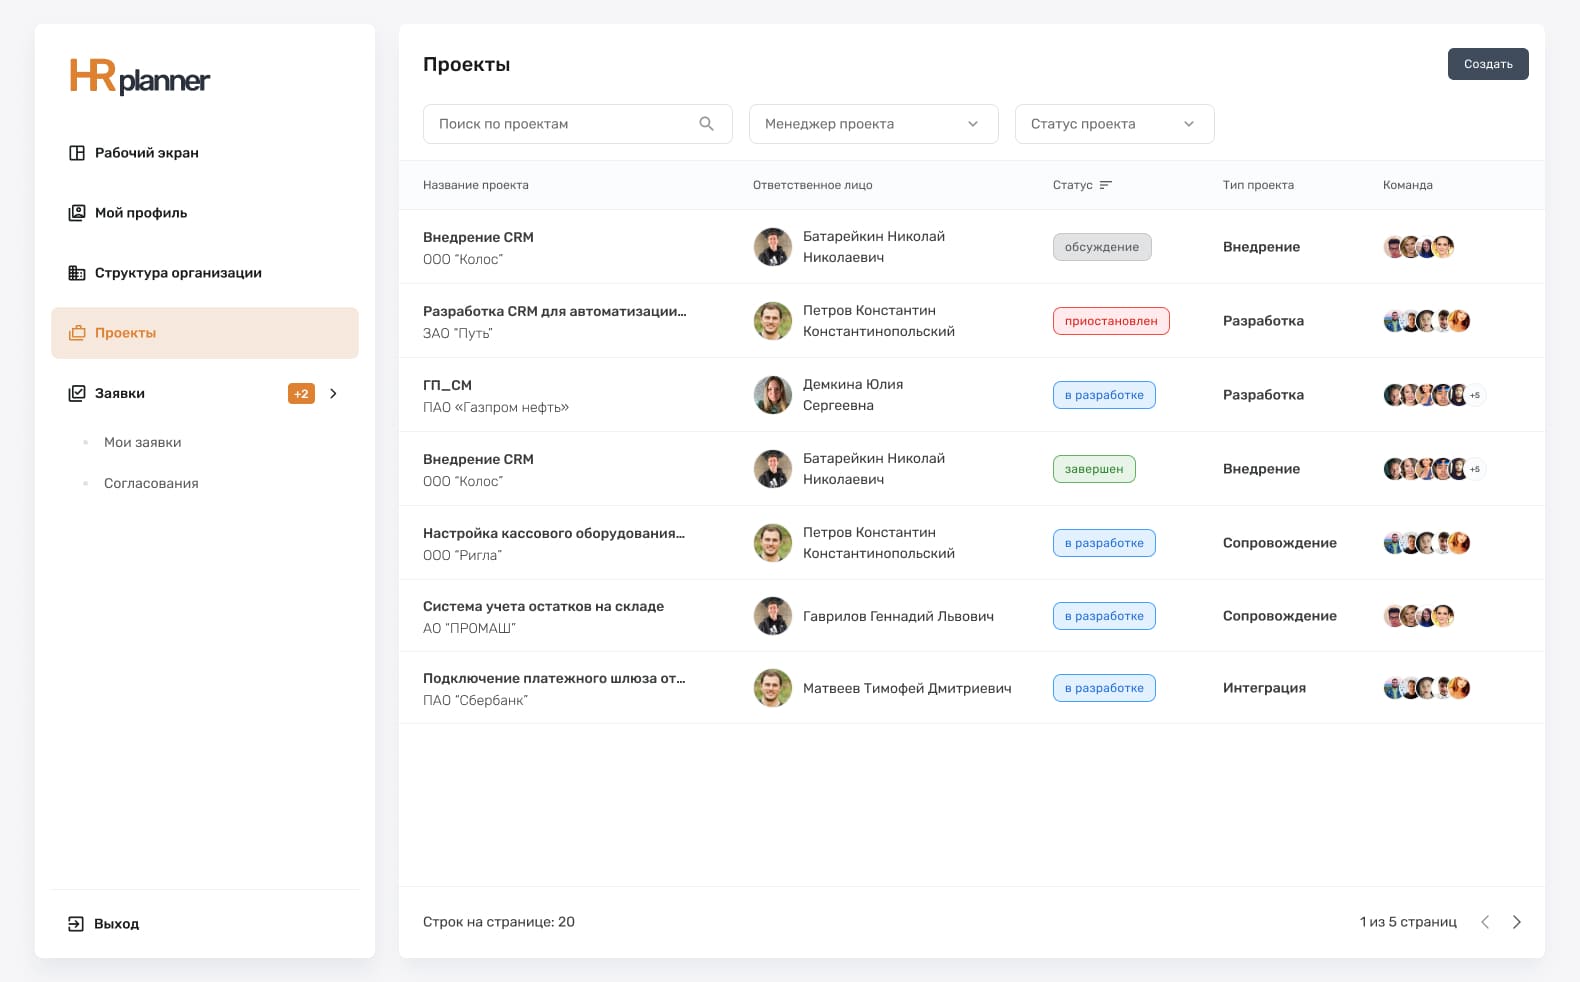Click the Ответственное лицо column header

[x=813, y=185]
